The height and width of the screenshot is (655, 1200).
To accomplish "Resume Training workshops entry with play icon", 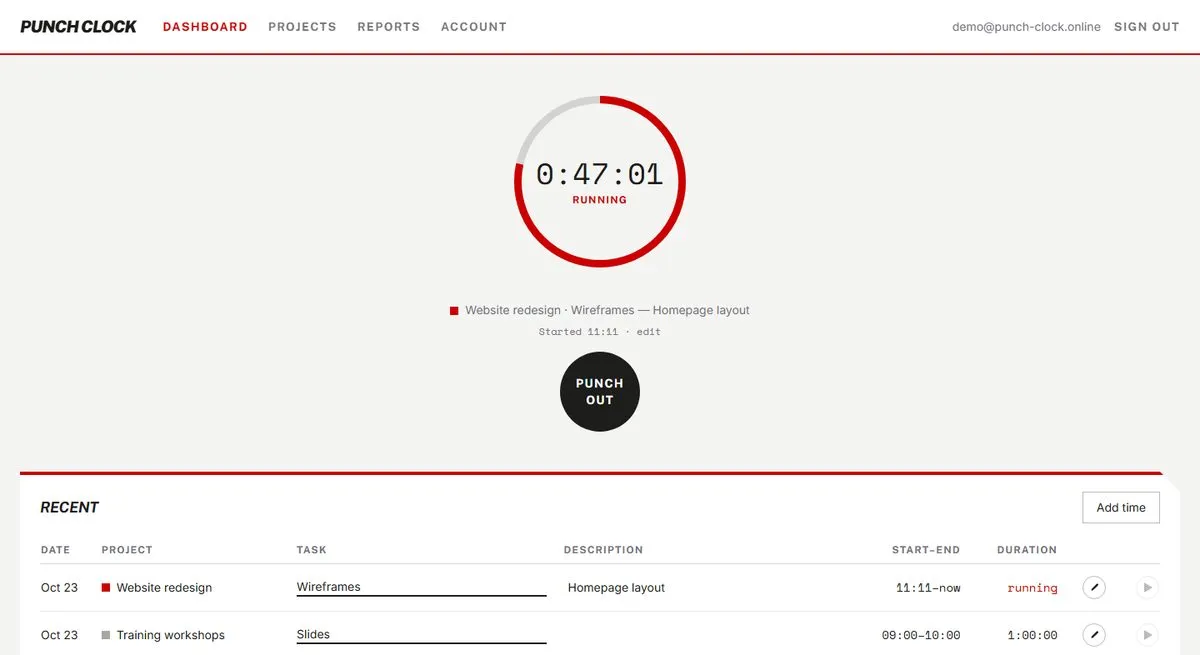I will point(1147,635).
